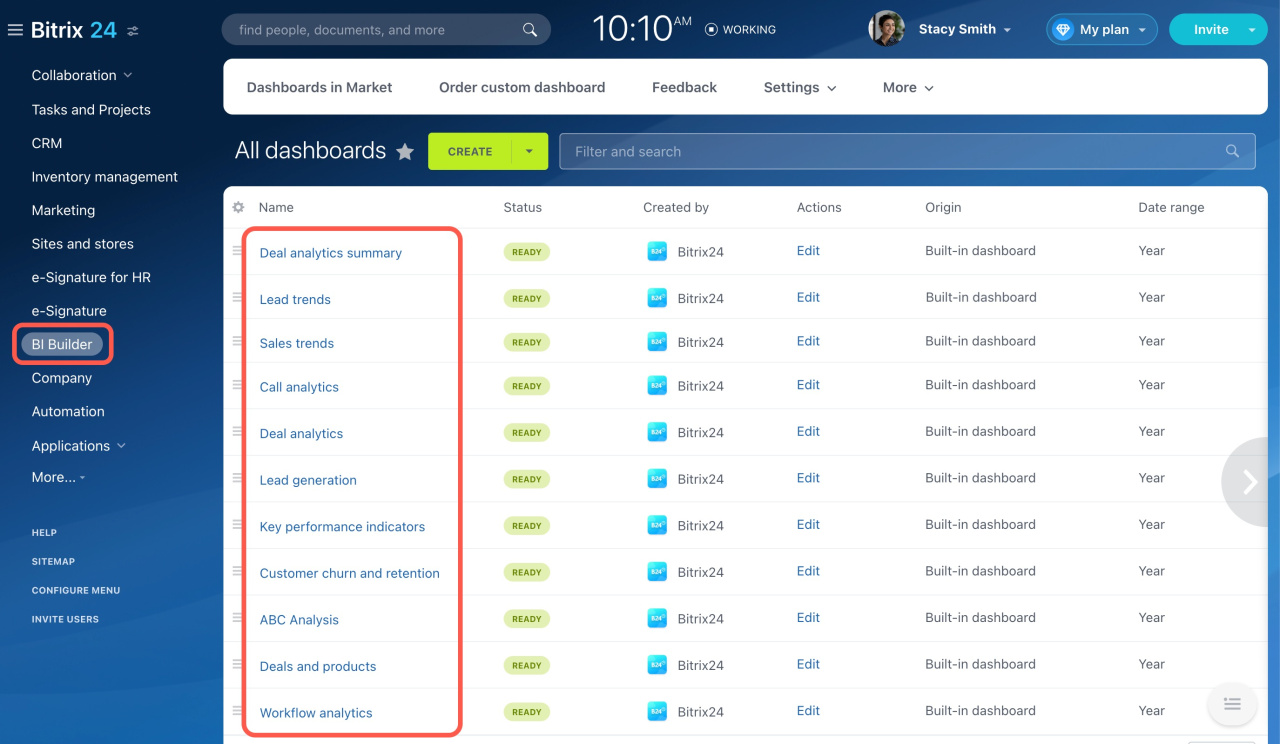This screenshot has height=744, width=1280.
Task: Click the magnifier in Filter and search
Action: tap(1233, 151)
